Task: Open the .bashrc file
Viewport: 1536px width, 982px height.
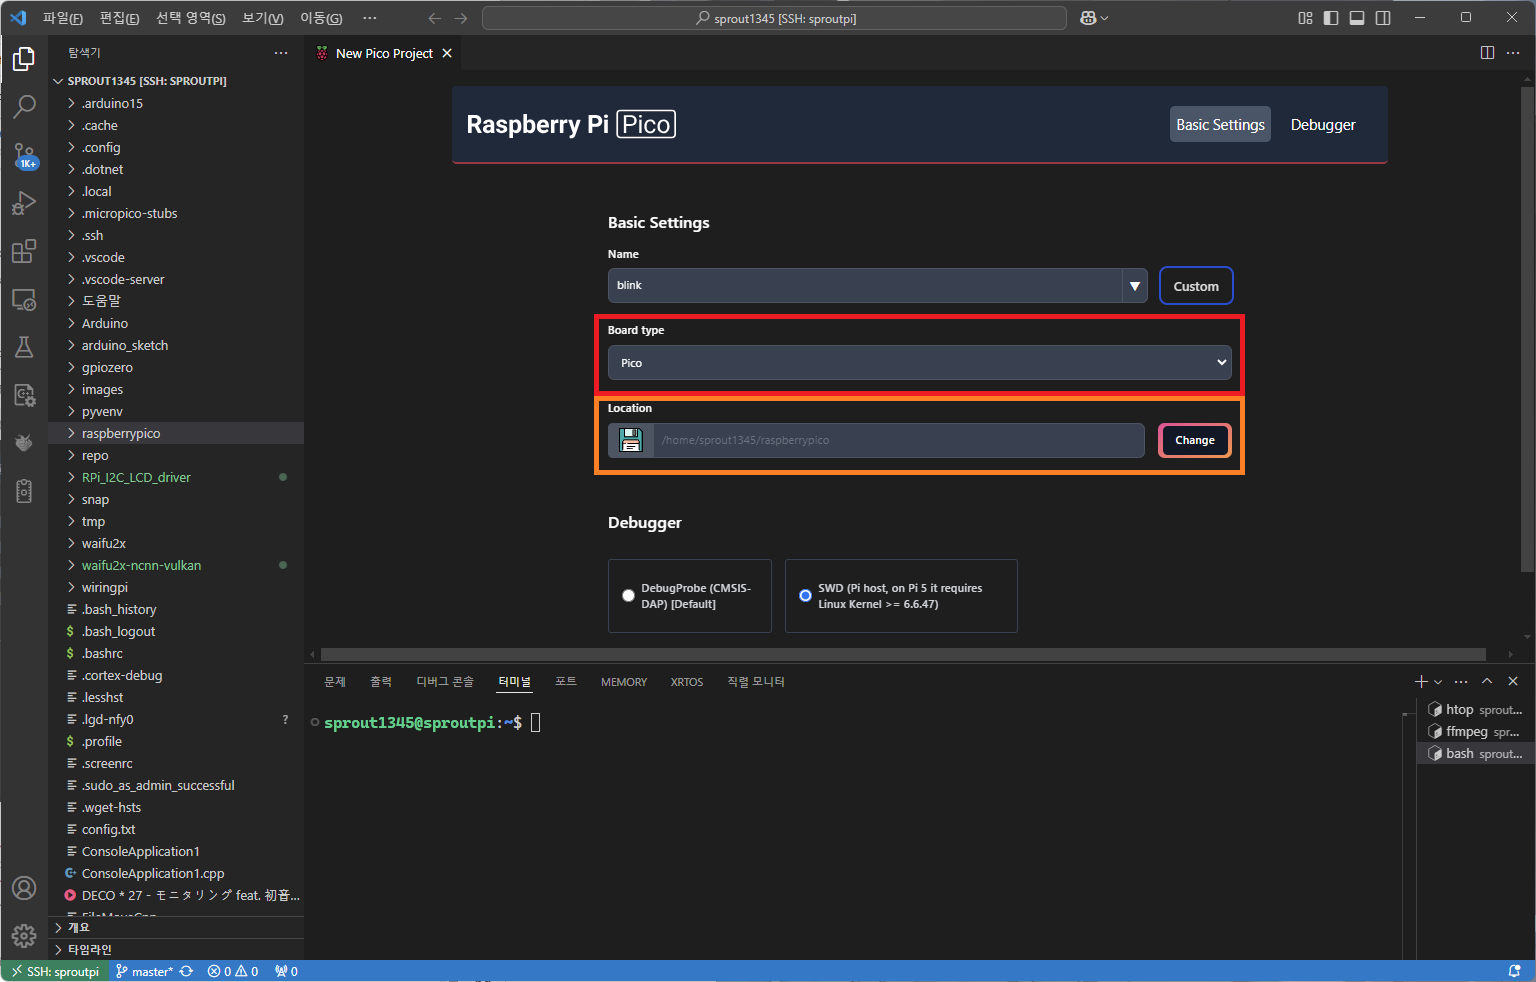Action: point(175,653)
